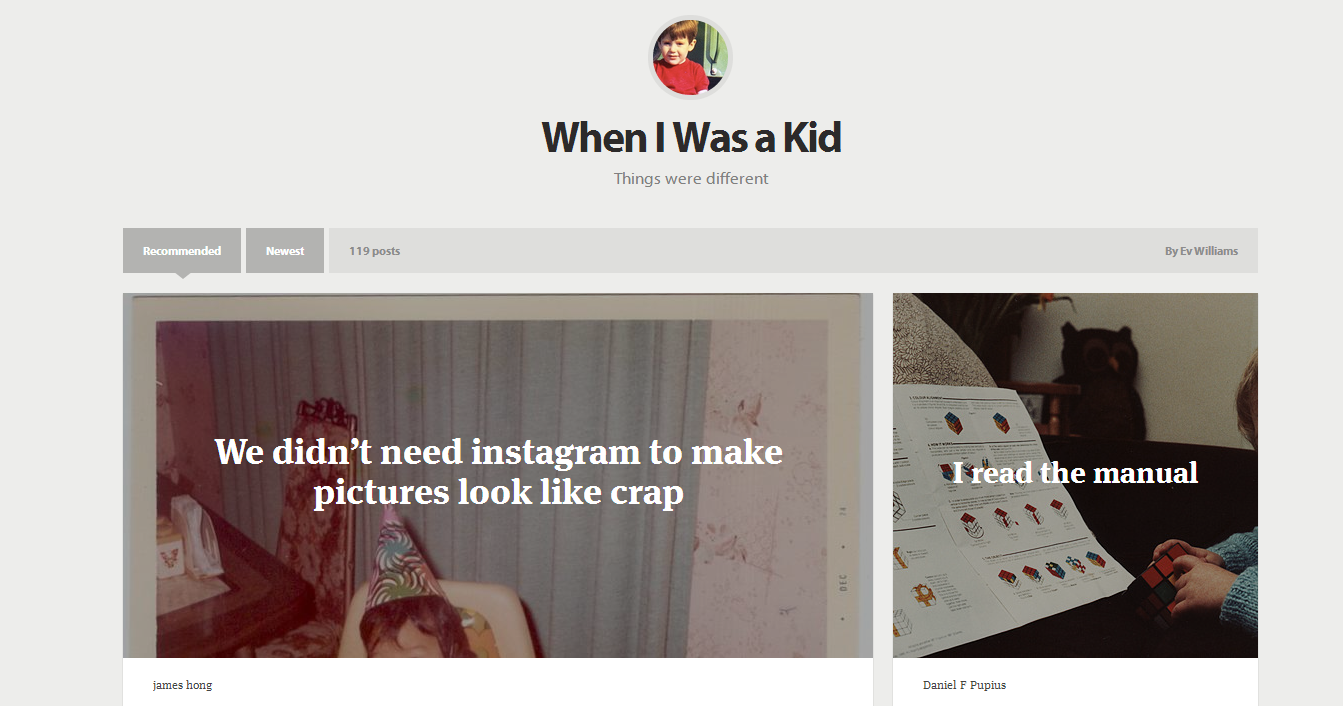
Task: Open the "By Ev Williams" author link
Action: tap(1200, 251)
